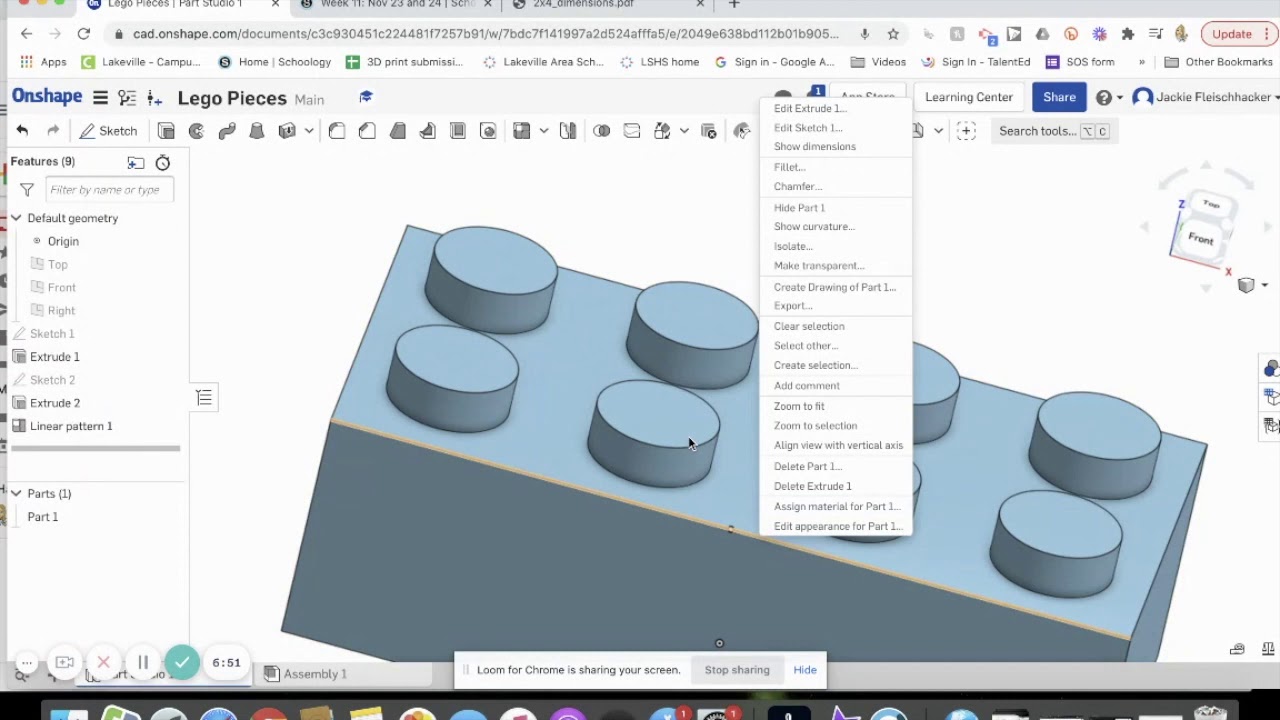Select the Revolve tool
The width and height of the screenshot is (1280, 720).
click(x=196, y=131)
